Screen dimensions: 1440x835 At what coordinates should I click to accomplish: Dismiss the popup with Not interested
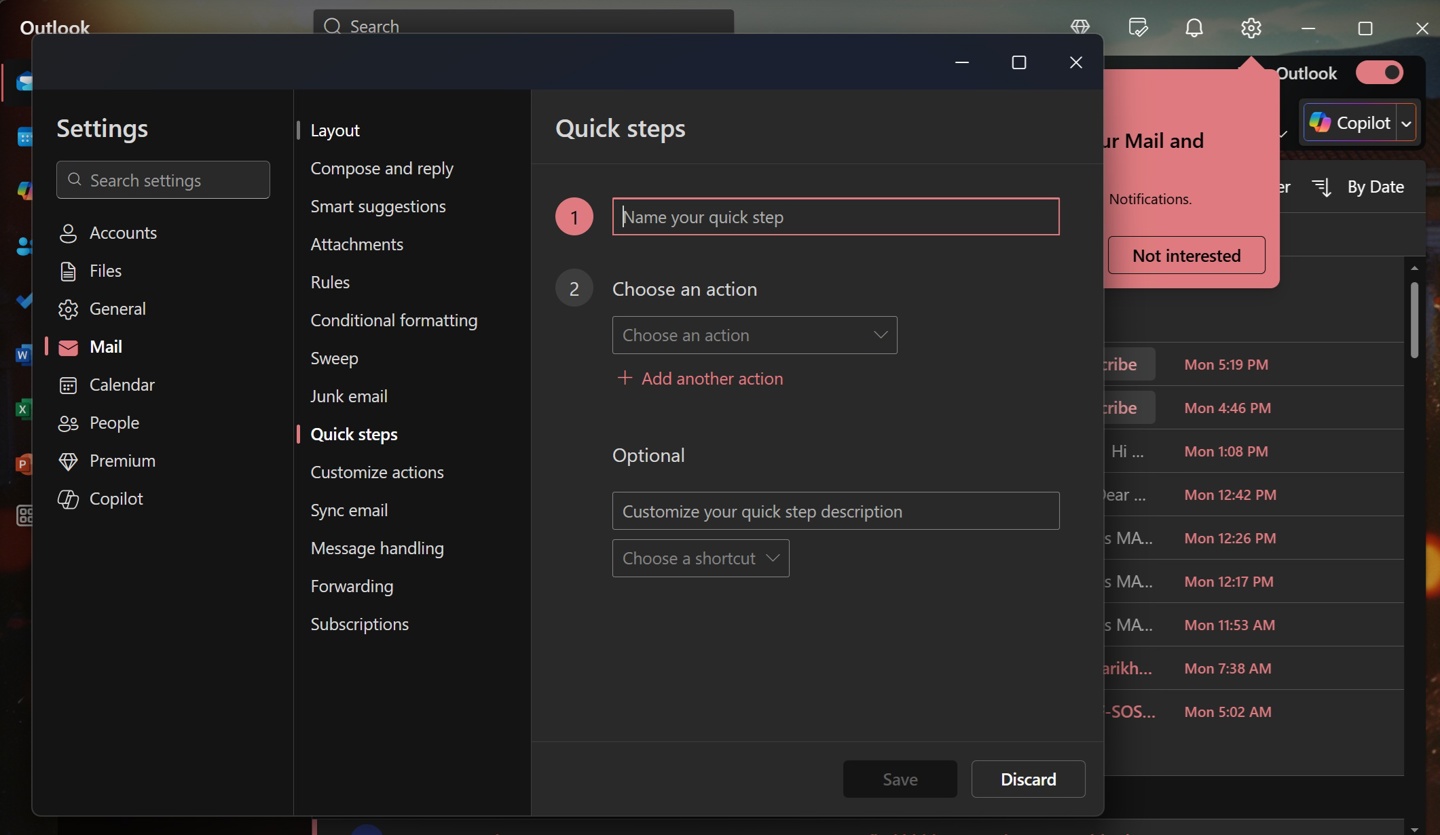1186,255
